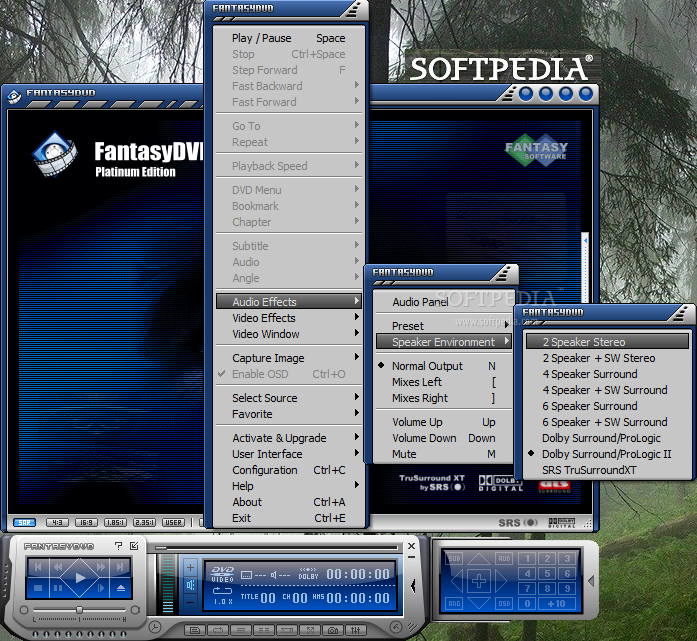Choose SRS TruSurroundXT option
The image size is (697, 641).
(x=607, y=470)
